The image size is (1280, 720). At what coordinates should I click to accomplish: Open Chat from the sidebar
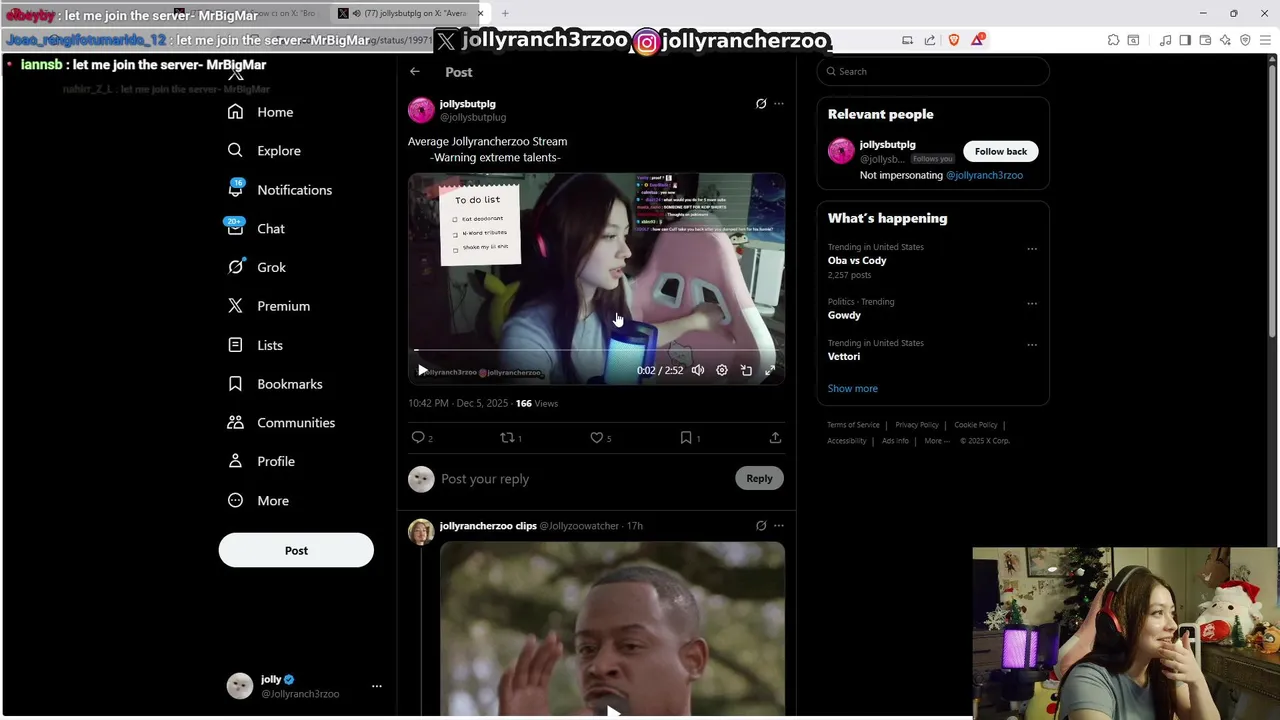point(256,228)
